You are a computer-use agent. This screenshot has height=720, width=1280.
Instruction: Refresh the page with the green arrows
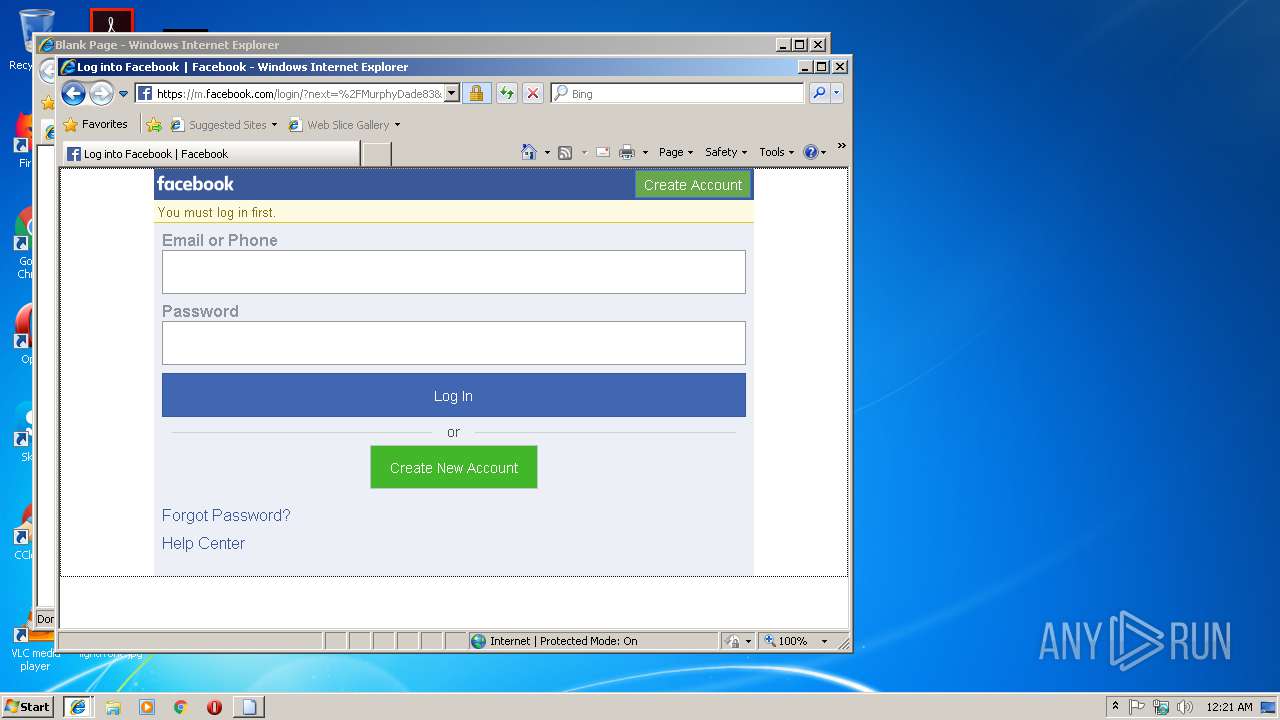pyautogui.click(x=507, y=93)
